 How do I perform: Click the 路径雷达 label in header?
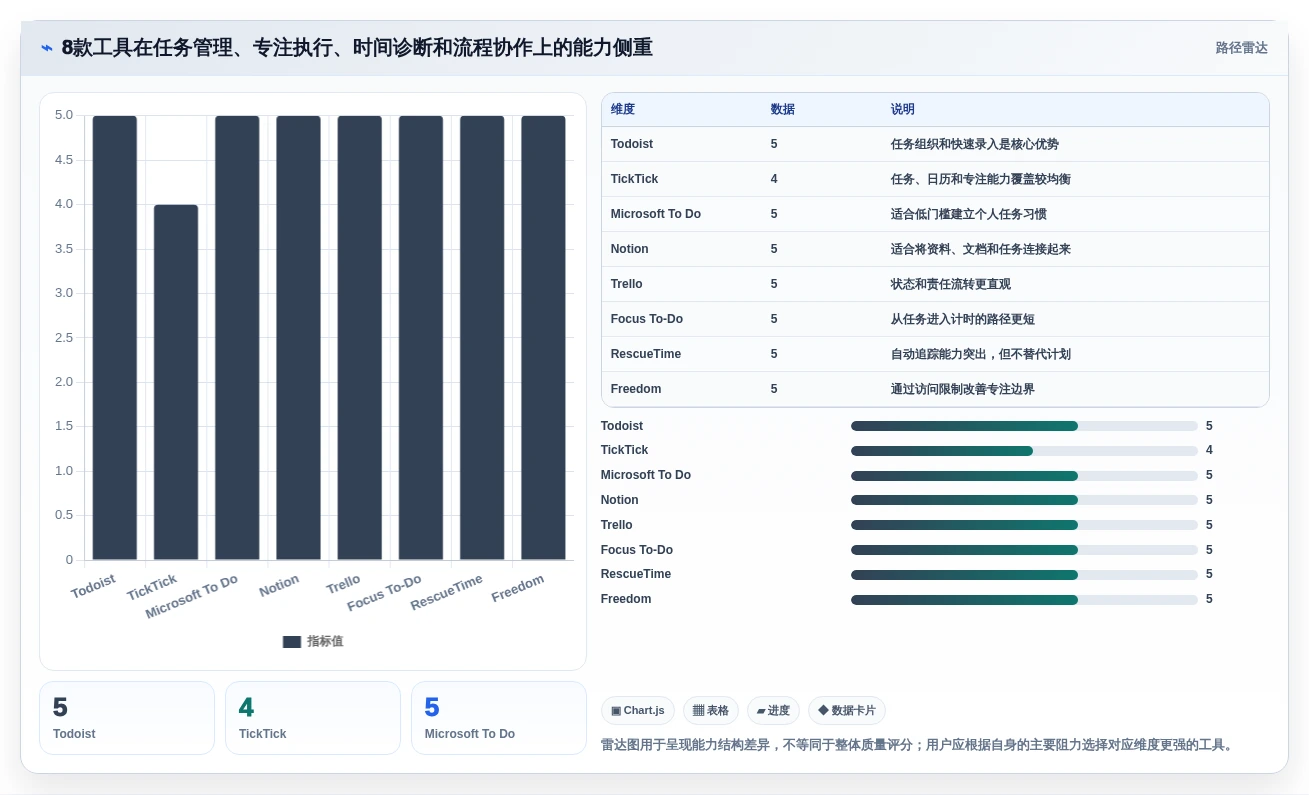1241,48
